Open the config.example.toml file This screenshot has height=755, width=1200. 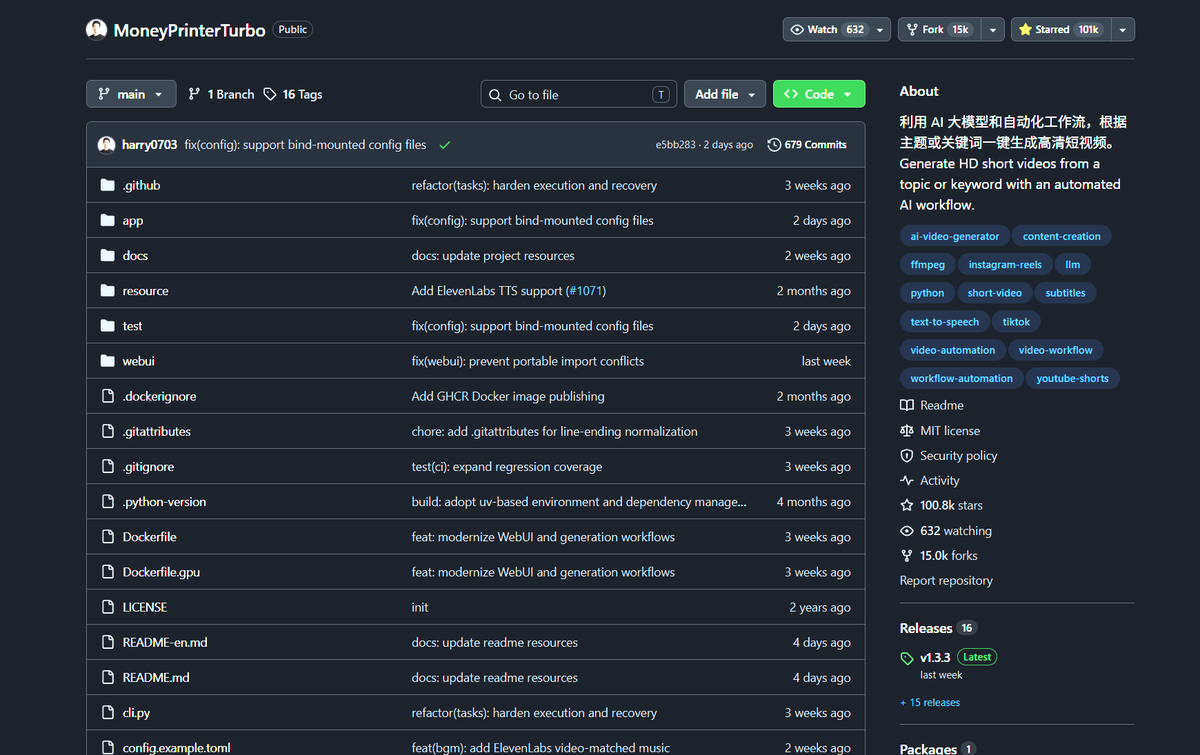pyautogui.click(x=177, y=748)
